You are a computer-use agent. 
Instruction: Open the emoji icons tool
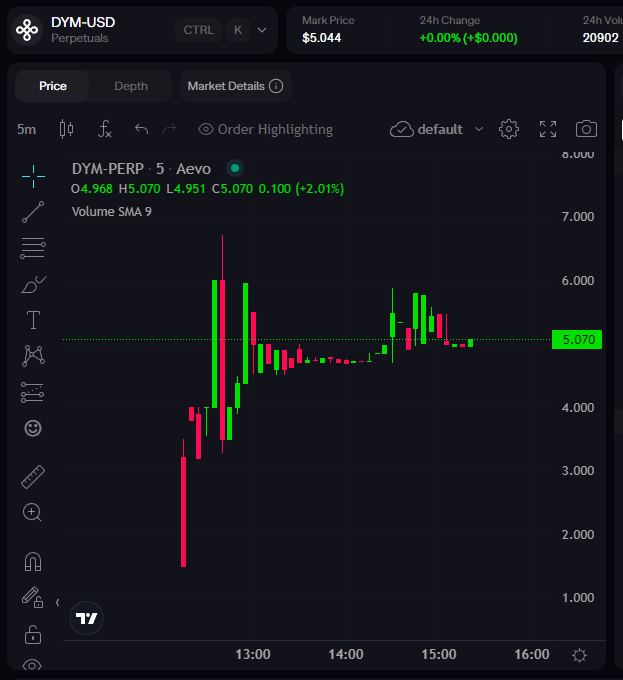point(33,428)
